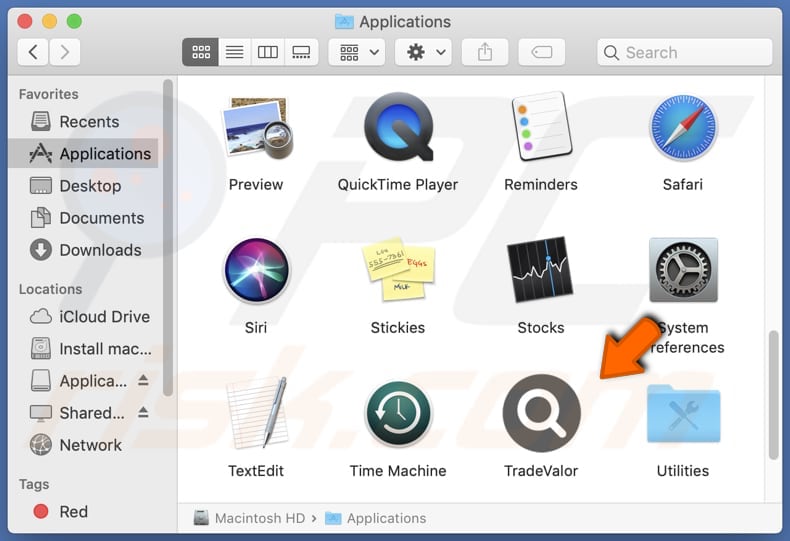
Task: Eject the Shared... volume
Action: pos(143,413)
